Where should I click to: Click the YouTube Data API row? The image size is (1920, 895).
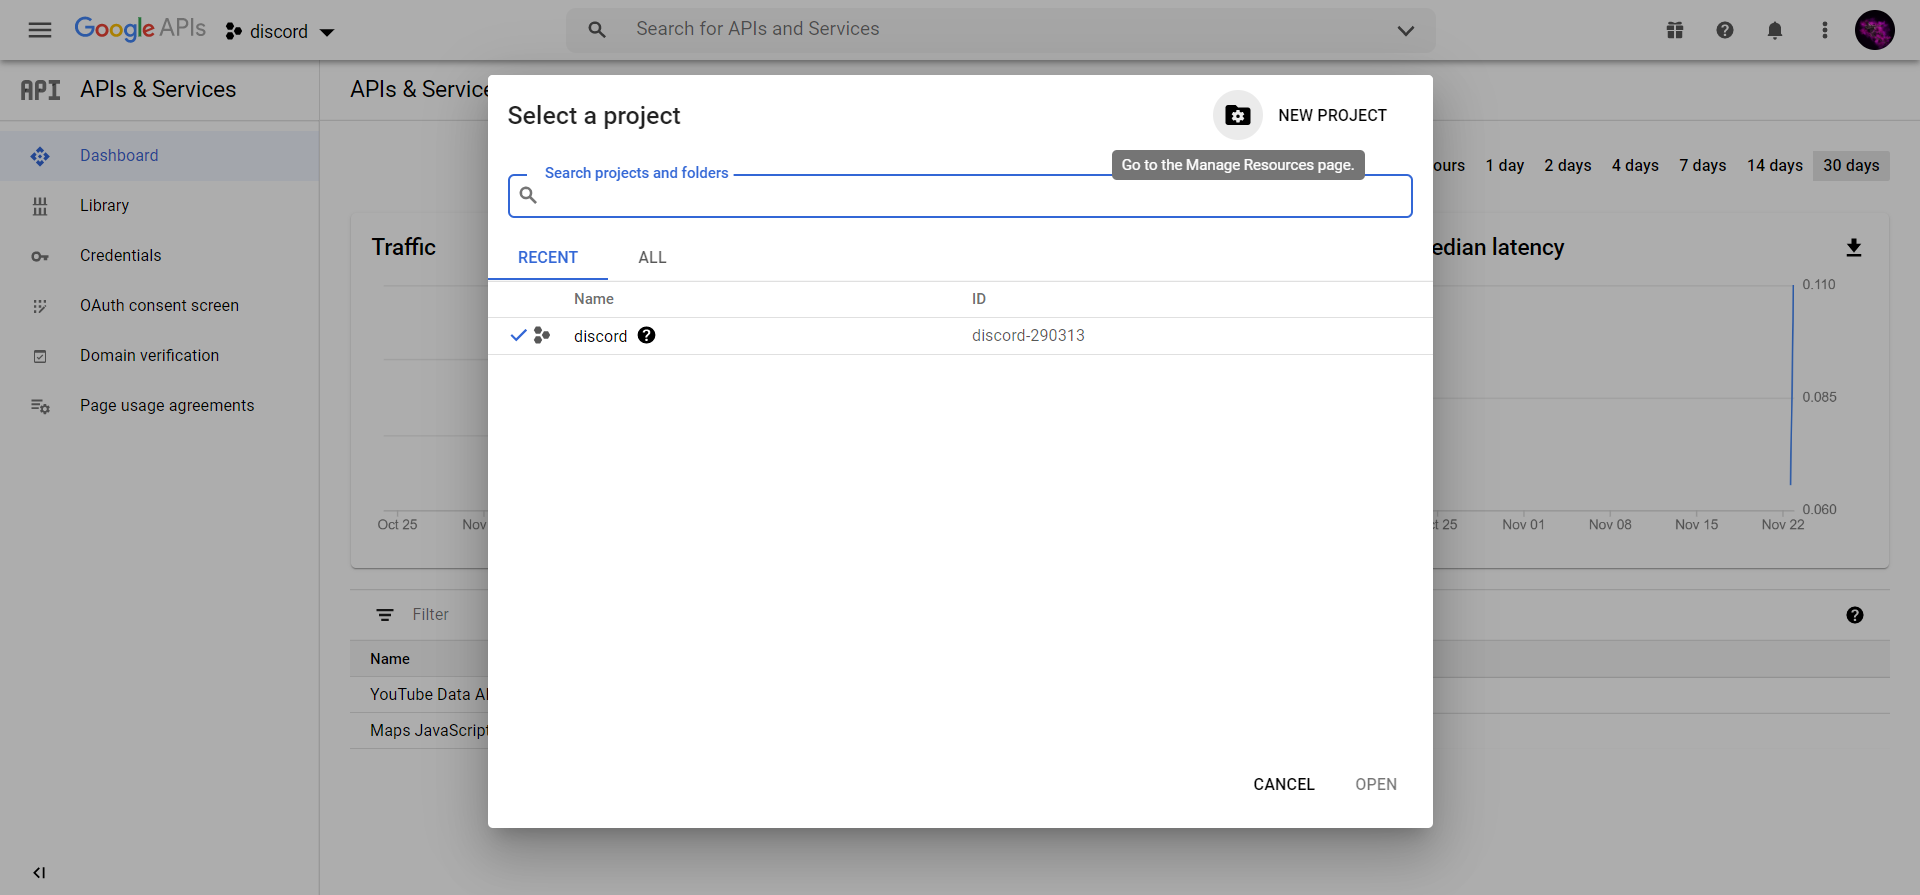[428, 695]
